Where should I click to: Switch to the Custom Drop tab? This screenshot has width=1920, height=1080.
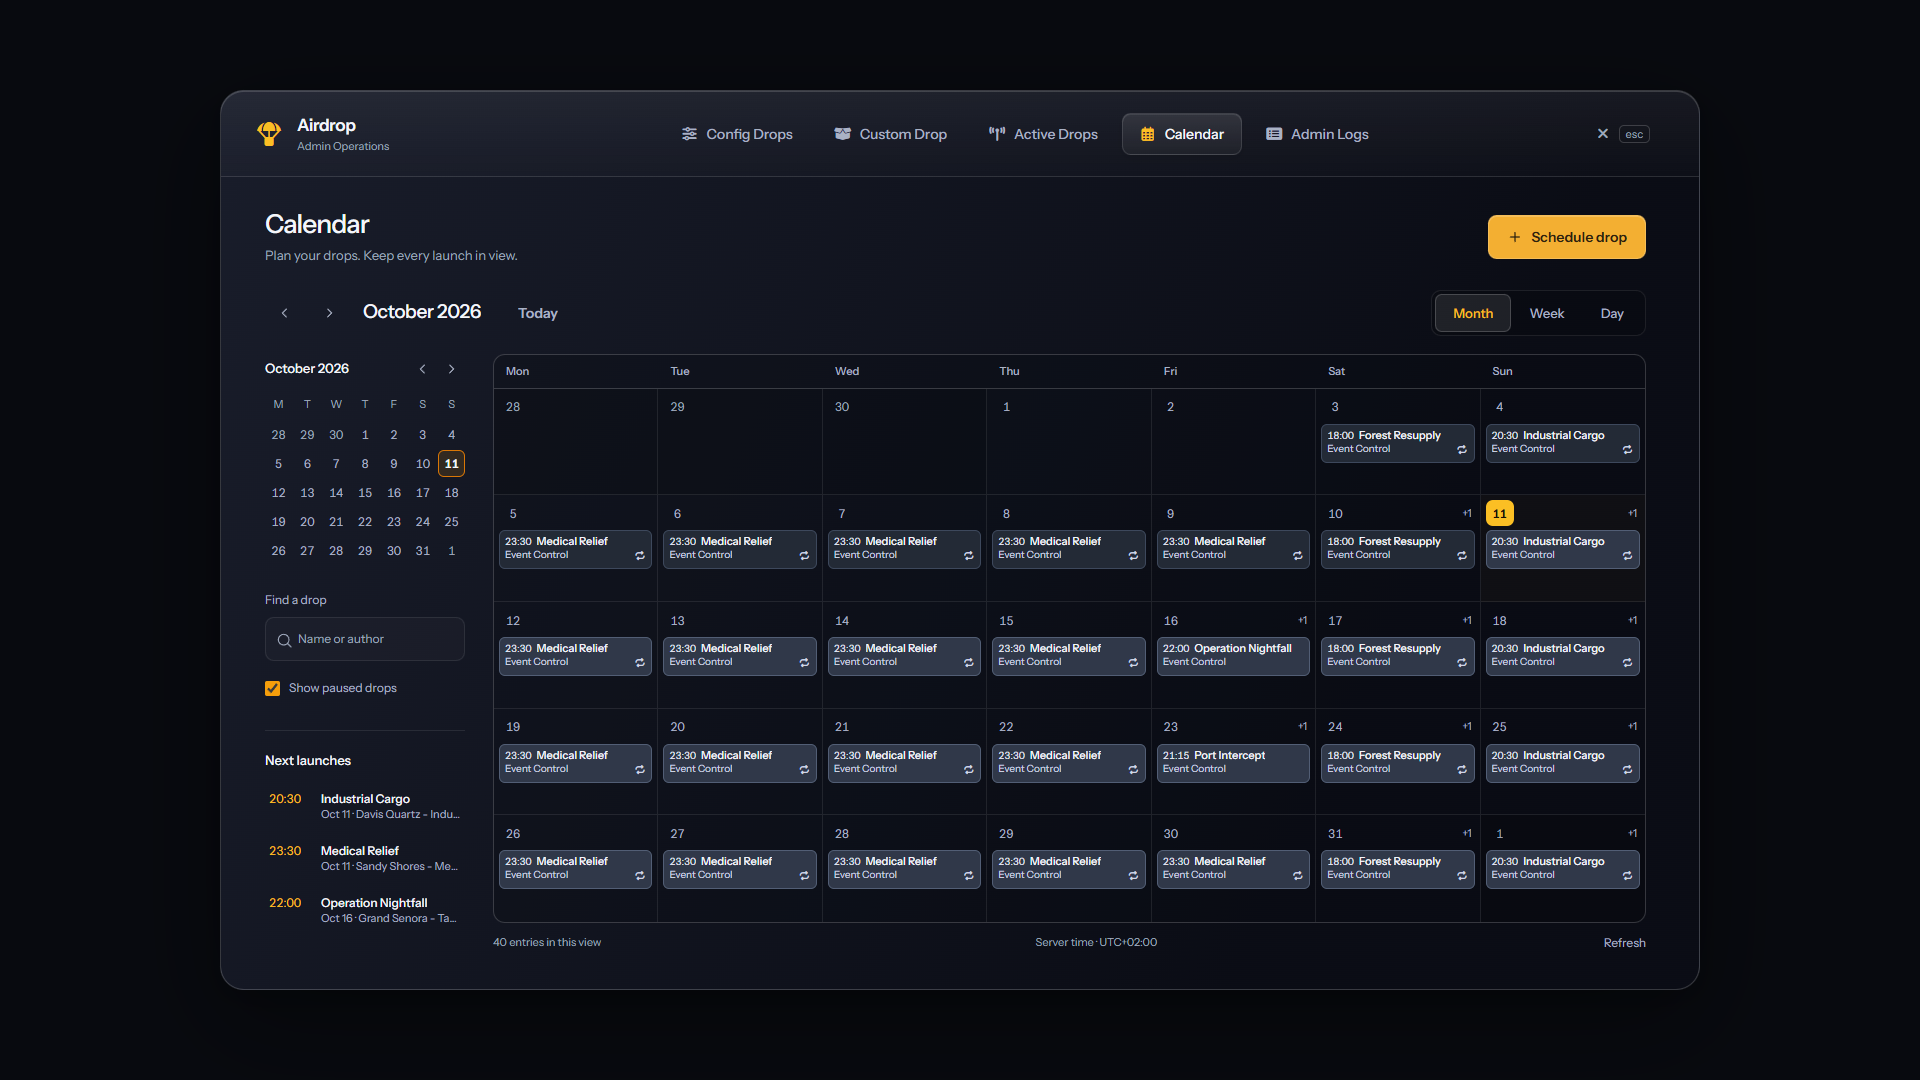pos(891,134)
